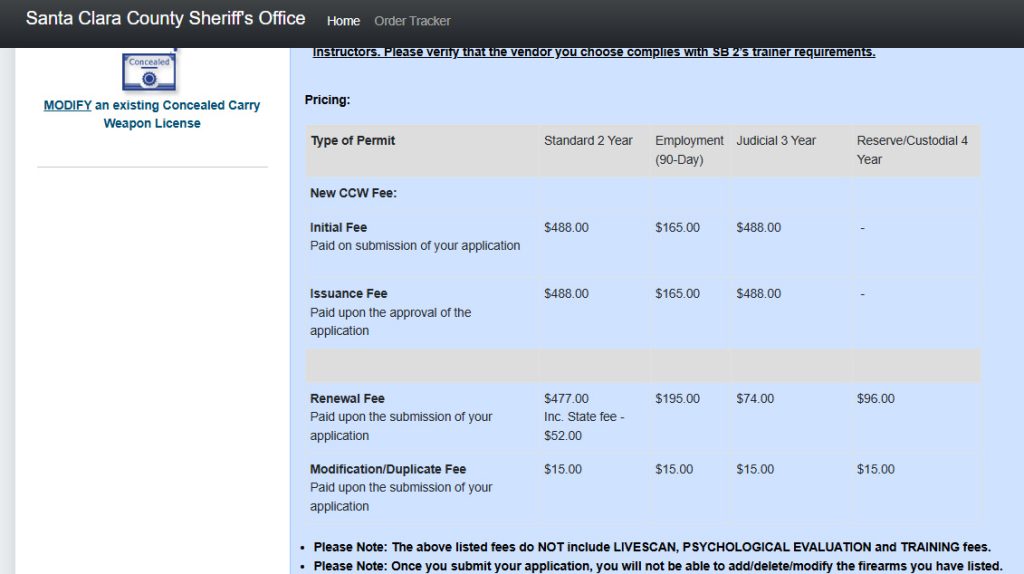This screenshot has height=574, width=1024.
Task: Click the Issuance Fee row label
Action: (348, 294)
